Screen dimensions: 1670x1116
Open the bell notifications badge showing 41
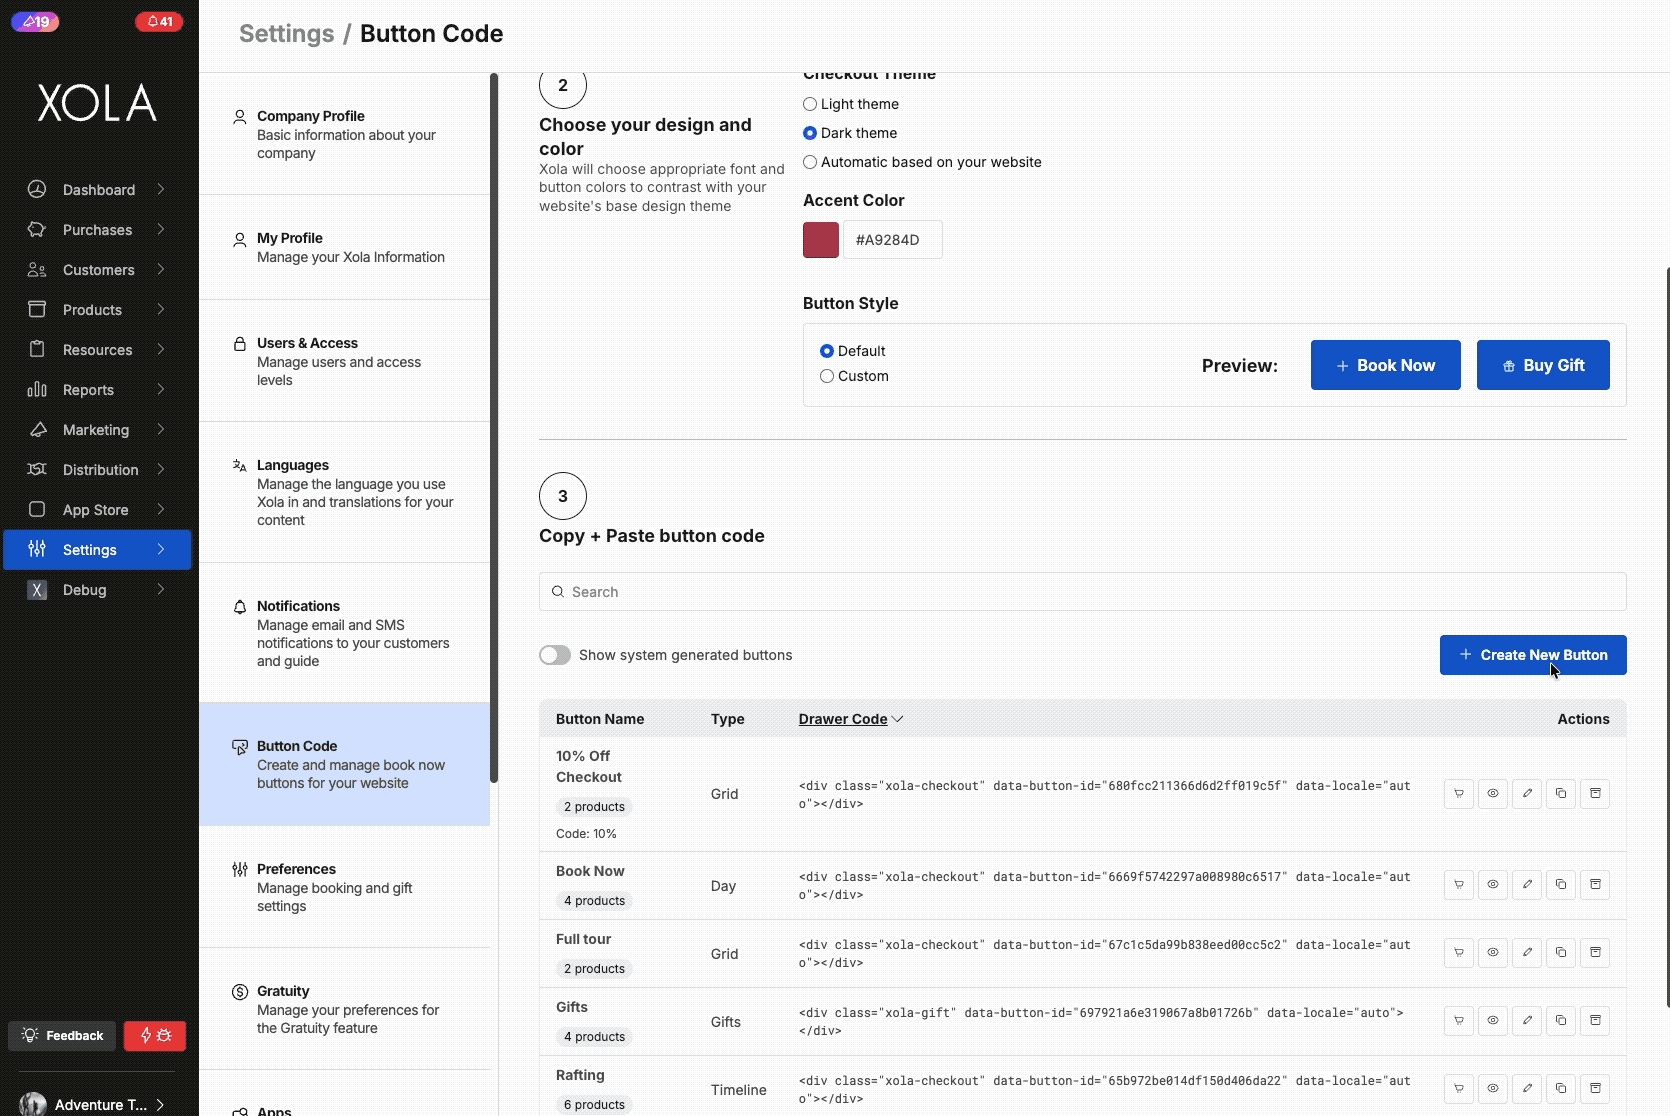[x=159, y=21]
